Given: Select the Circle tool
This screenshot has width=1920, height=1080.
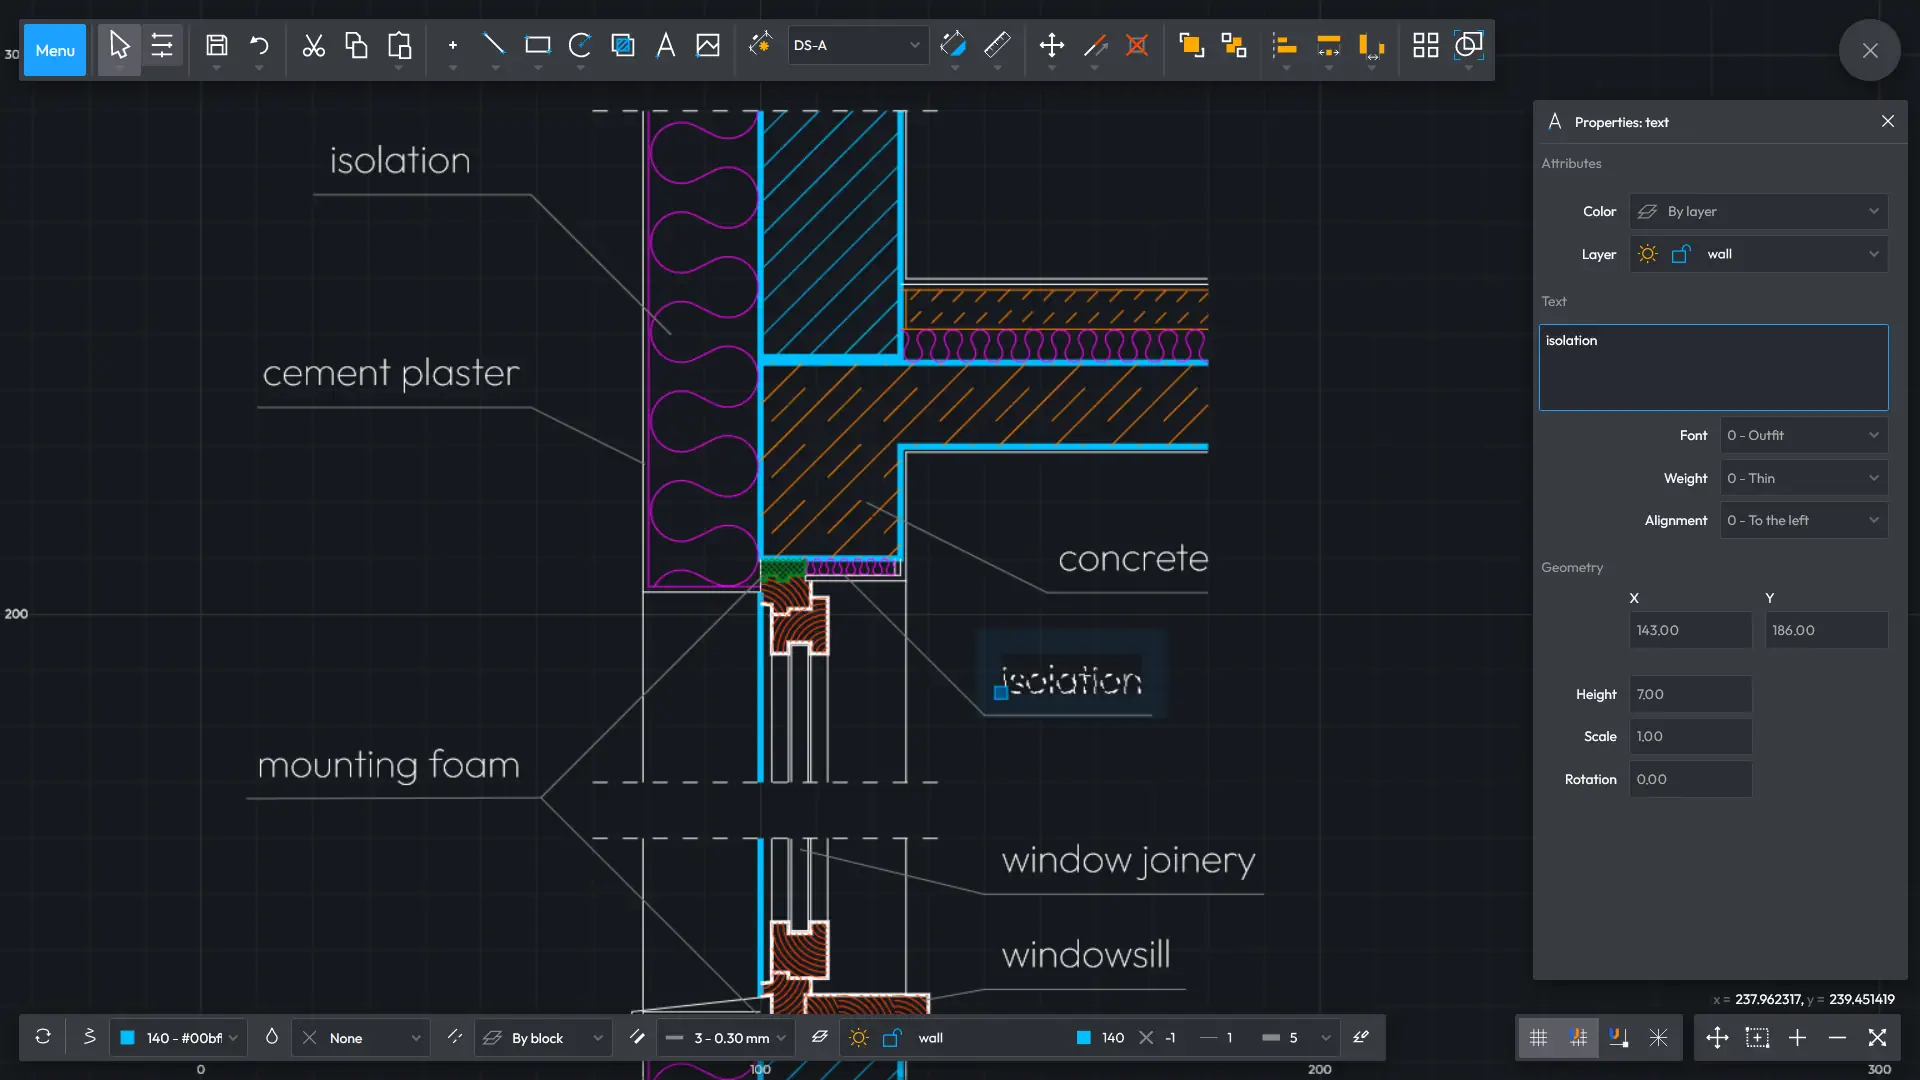Looking at the screenshot, I should [x=581, y=45].
